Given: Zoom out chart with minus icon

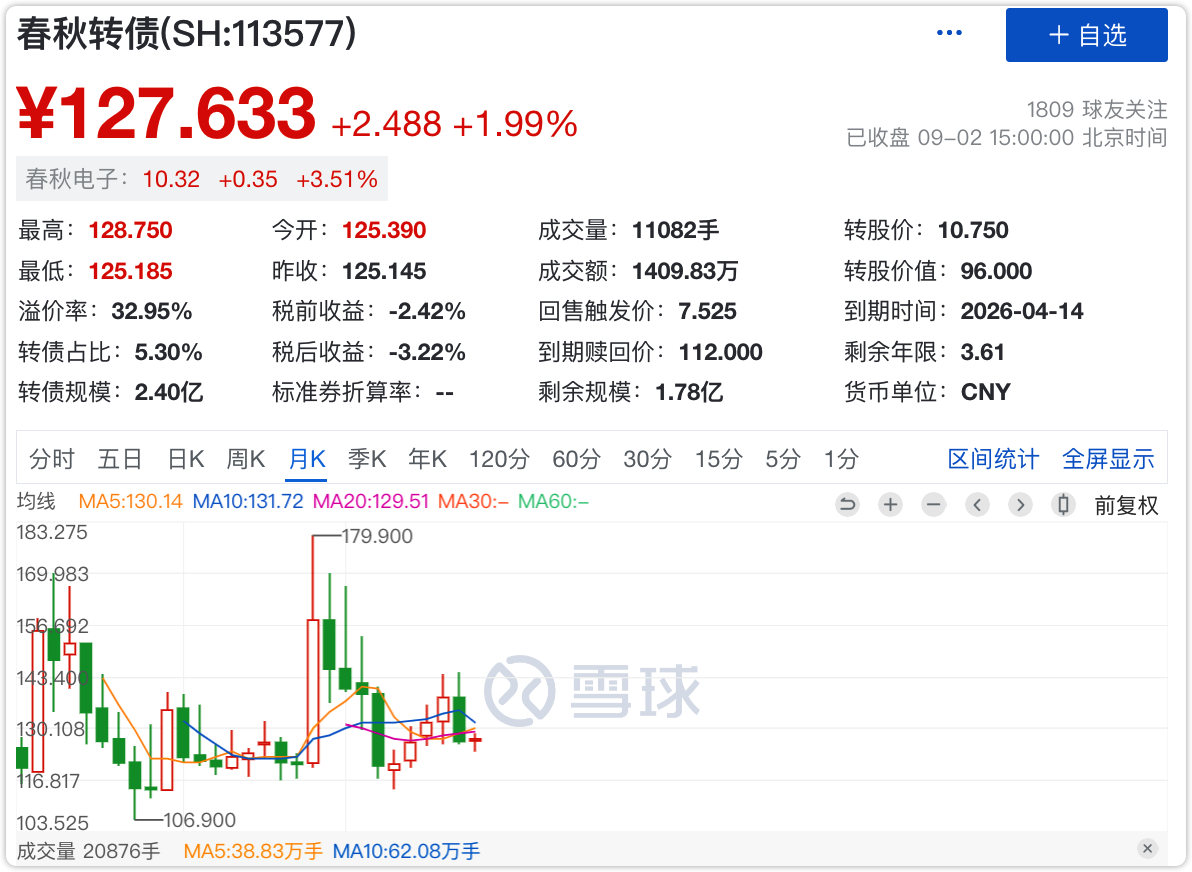Looking at the screenshot, I should [x=934, y=504].
